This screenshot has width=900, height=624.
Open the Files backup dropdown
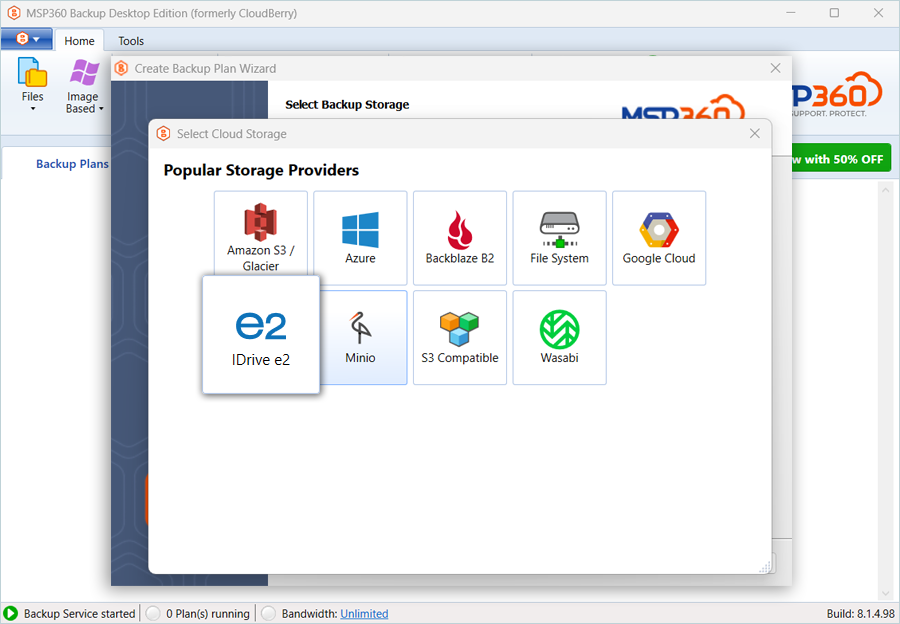tap(33, 87)
